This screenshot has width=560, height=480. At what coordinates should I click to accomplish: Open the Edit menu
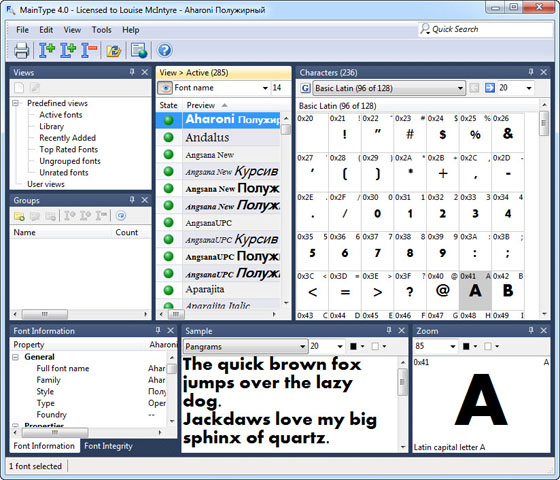pyautogui.click(x=46, y=30)
